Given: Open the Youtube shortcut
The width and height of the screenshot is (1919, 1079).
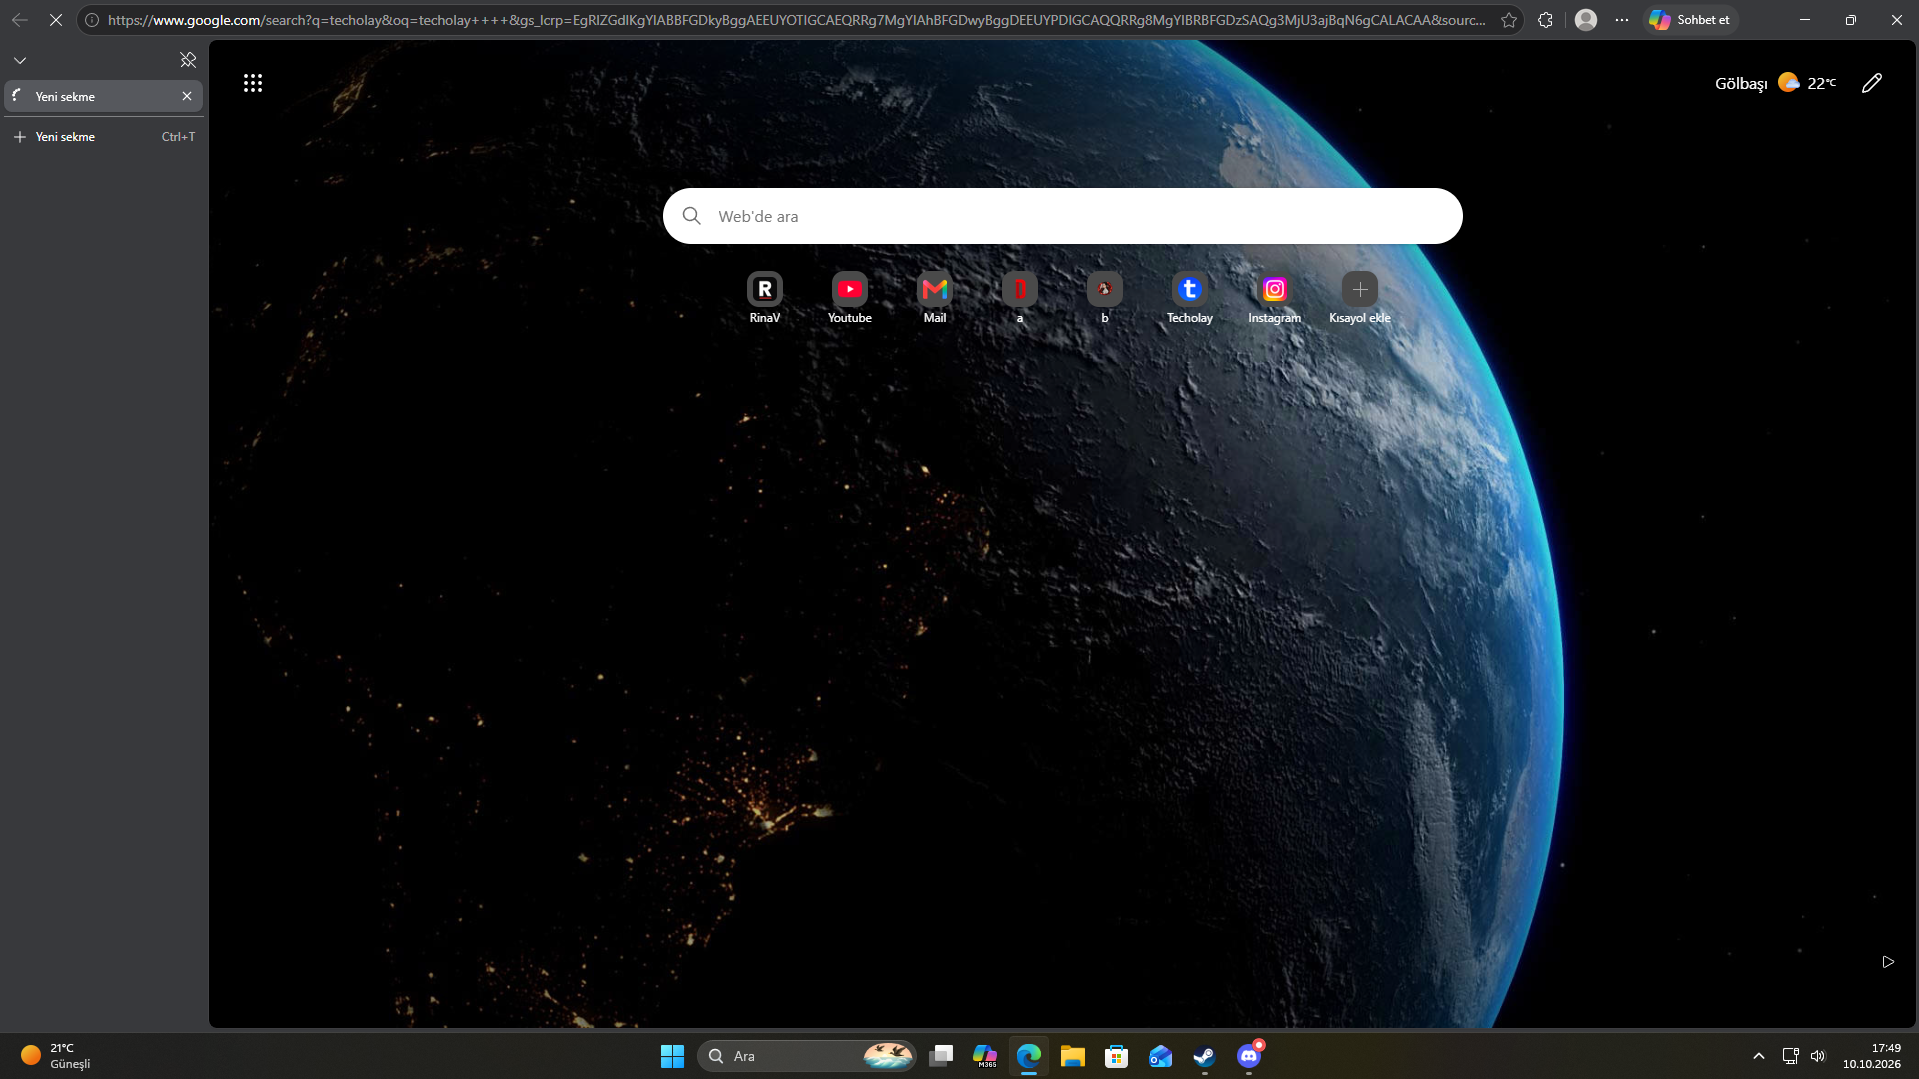Looking at the screenshot, I should (x=849, y=297).
